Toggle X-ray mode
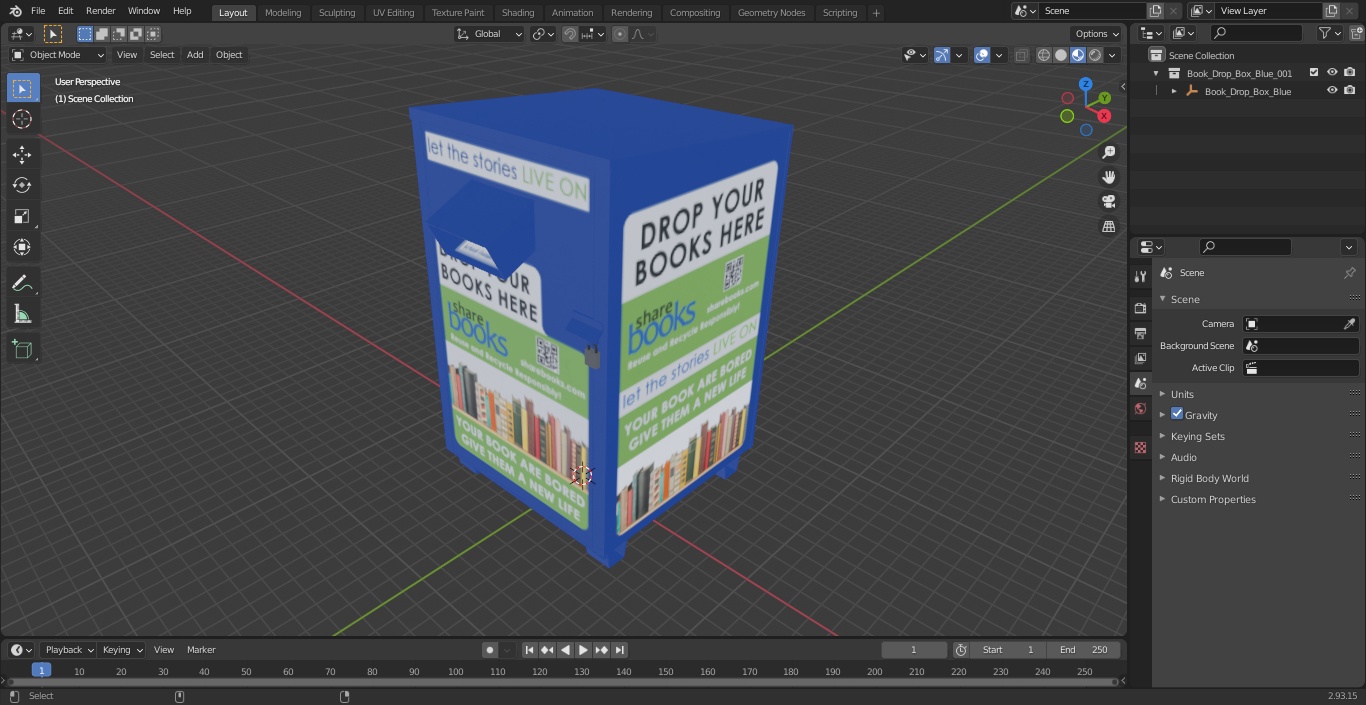This screenshot has width=1366, height=705. 1021,55
